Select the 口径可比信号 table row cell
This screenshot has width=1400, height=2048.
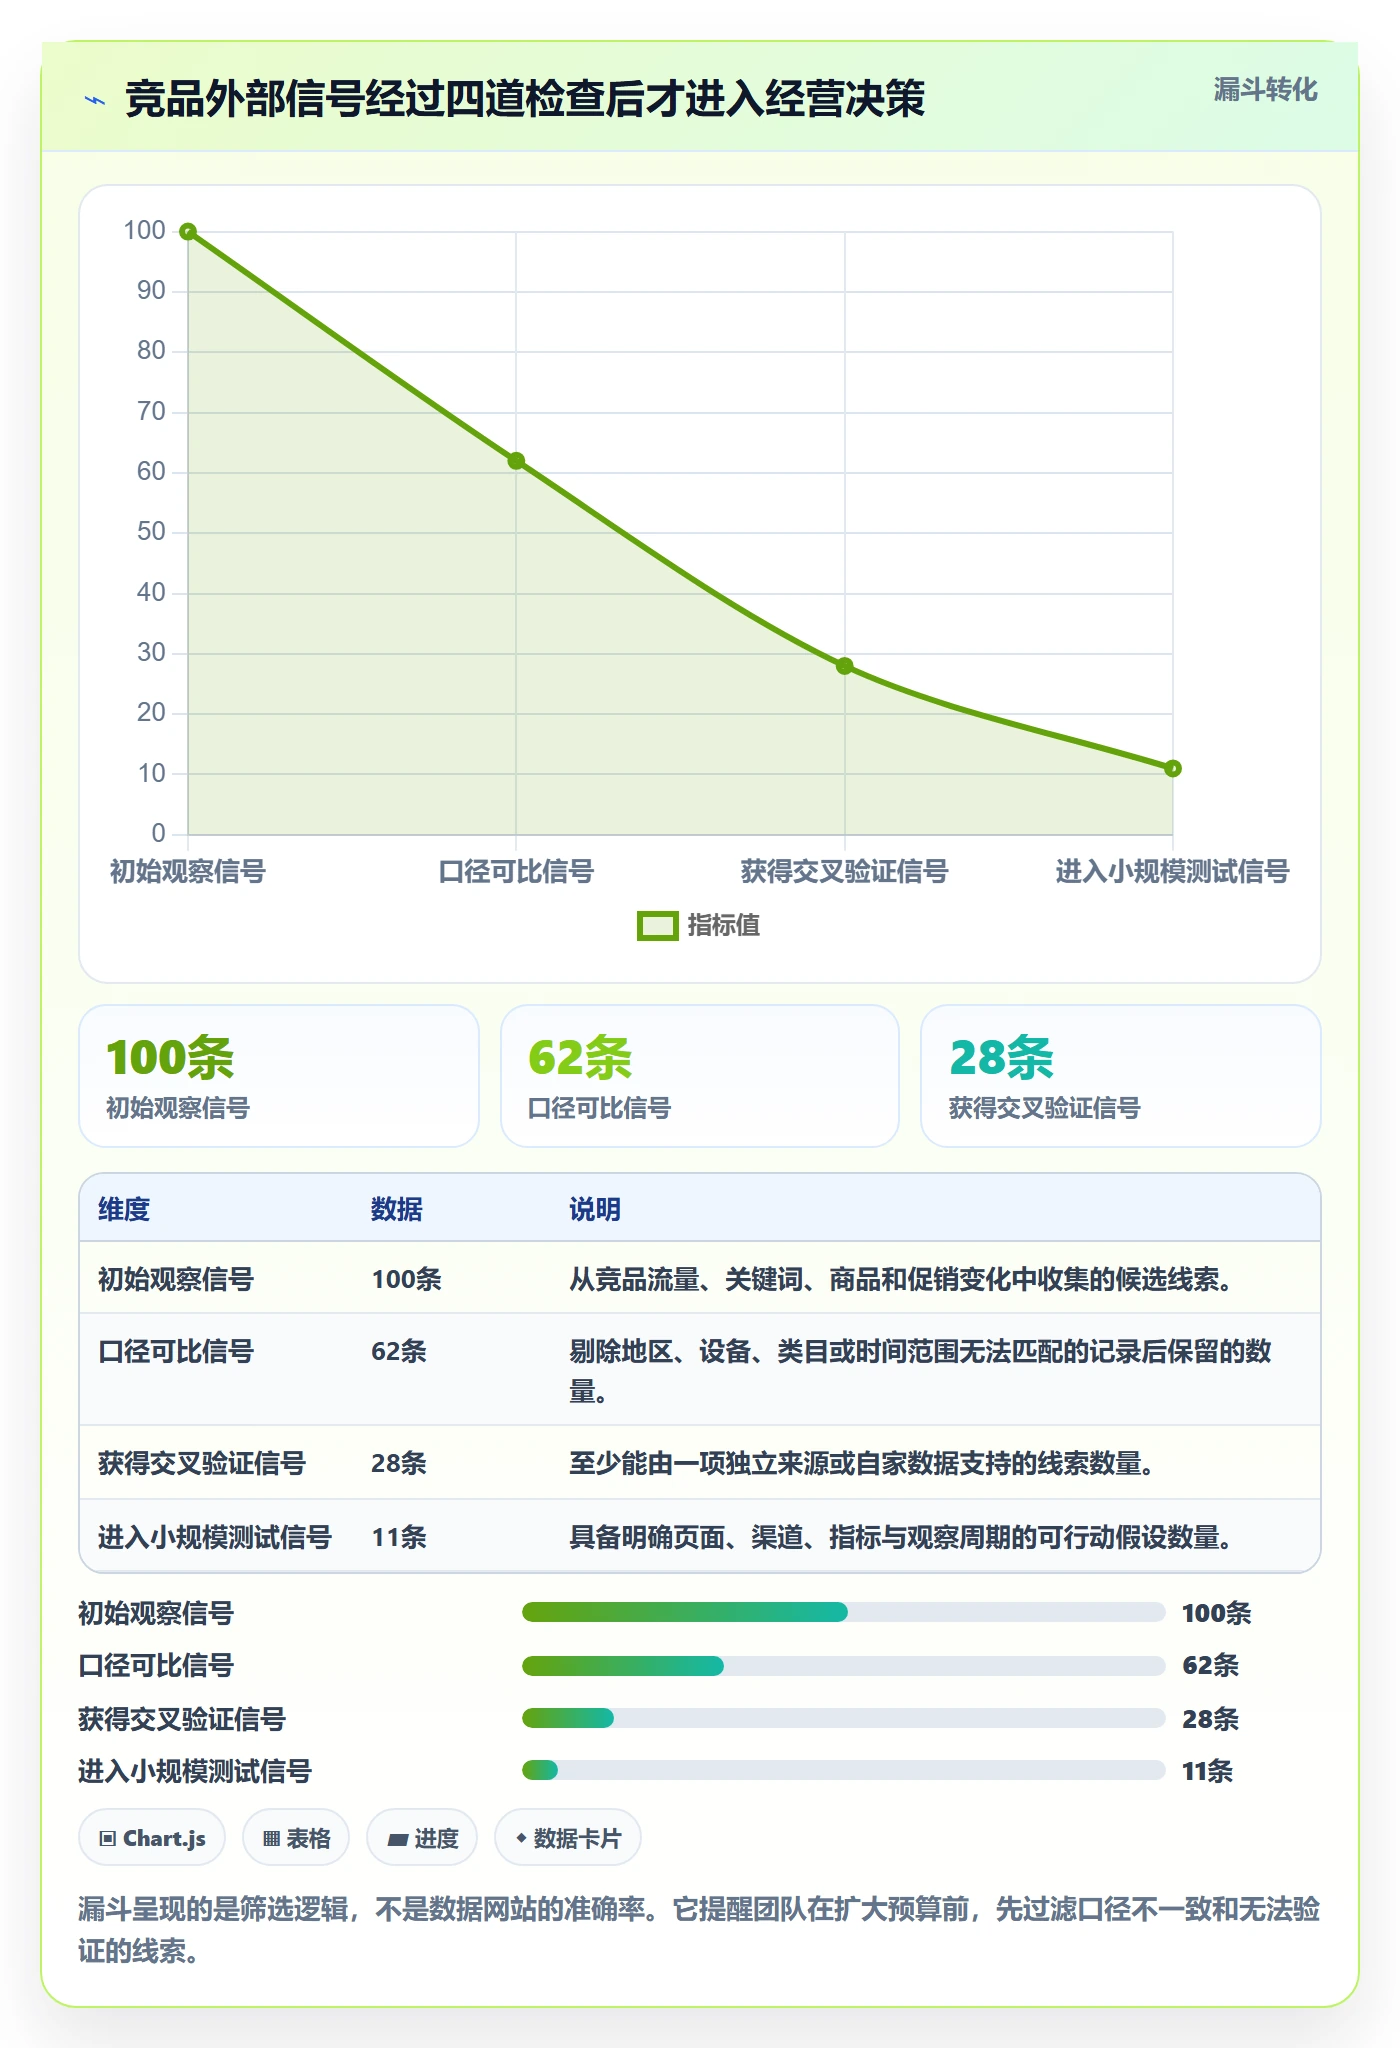(x=176, y=1352)
